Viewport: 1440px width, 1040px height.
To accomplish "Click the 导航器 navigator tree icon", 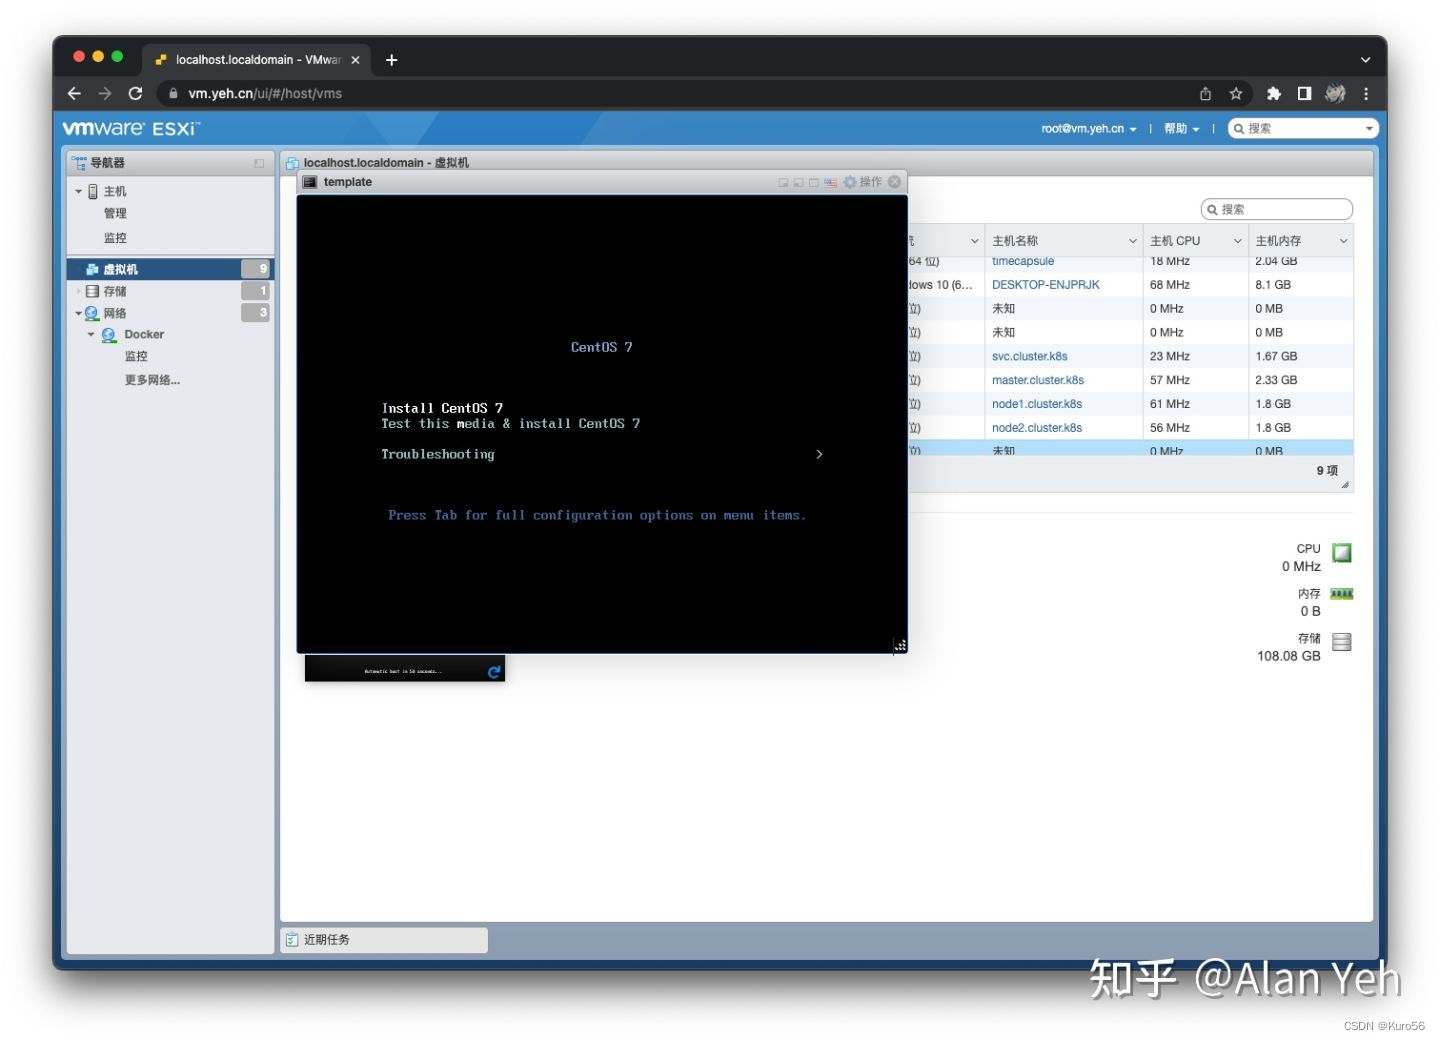I will point(79,163).
